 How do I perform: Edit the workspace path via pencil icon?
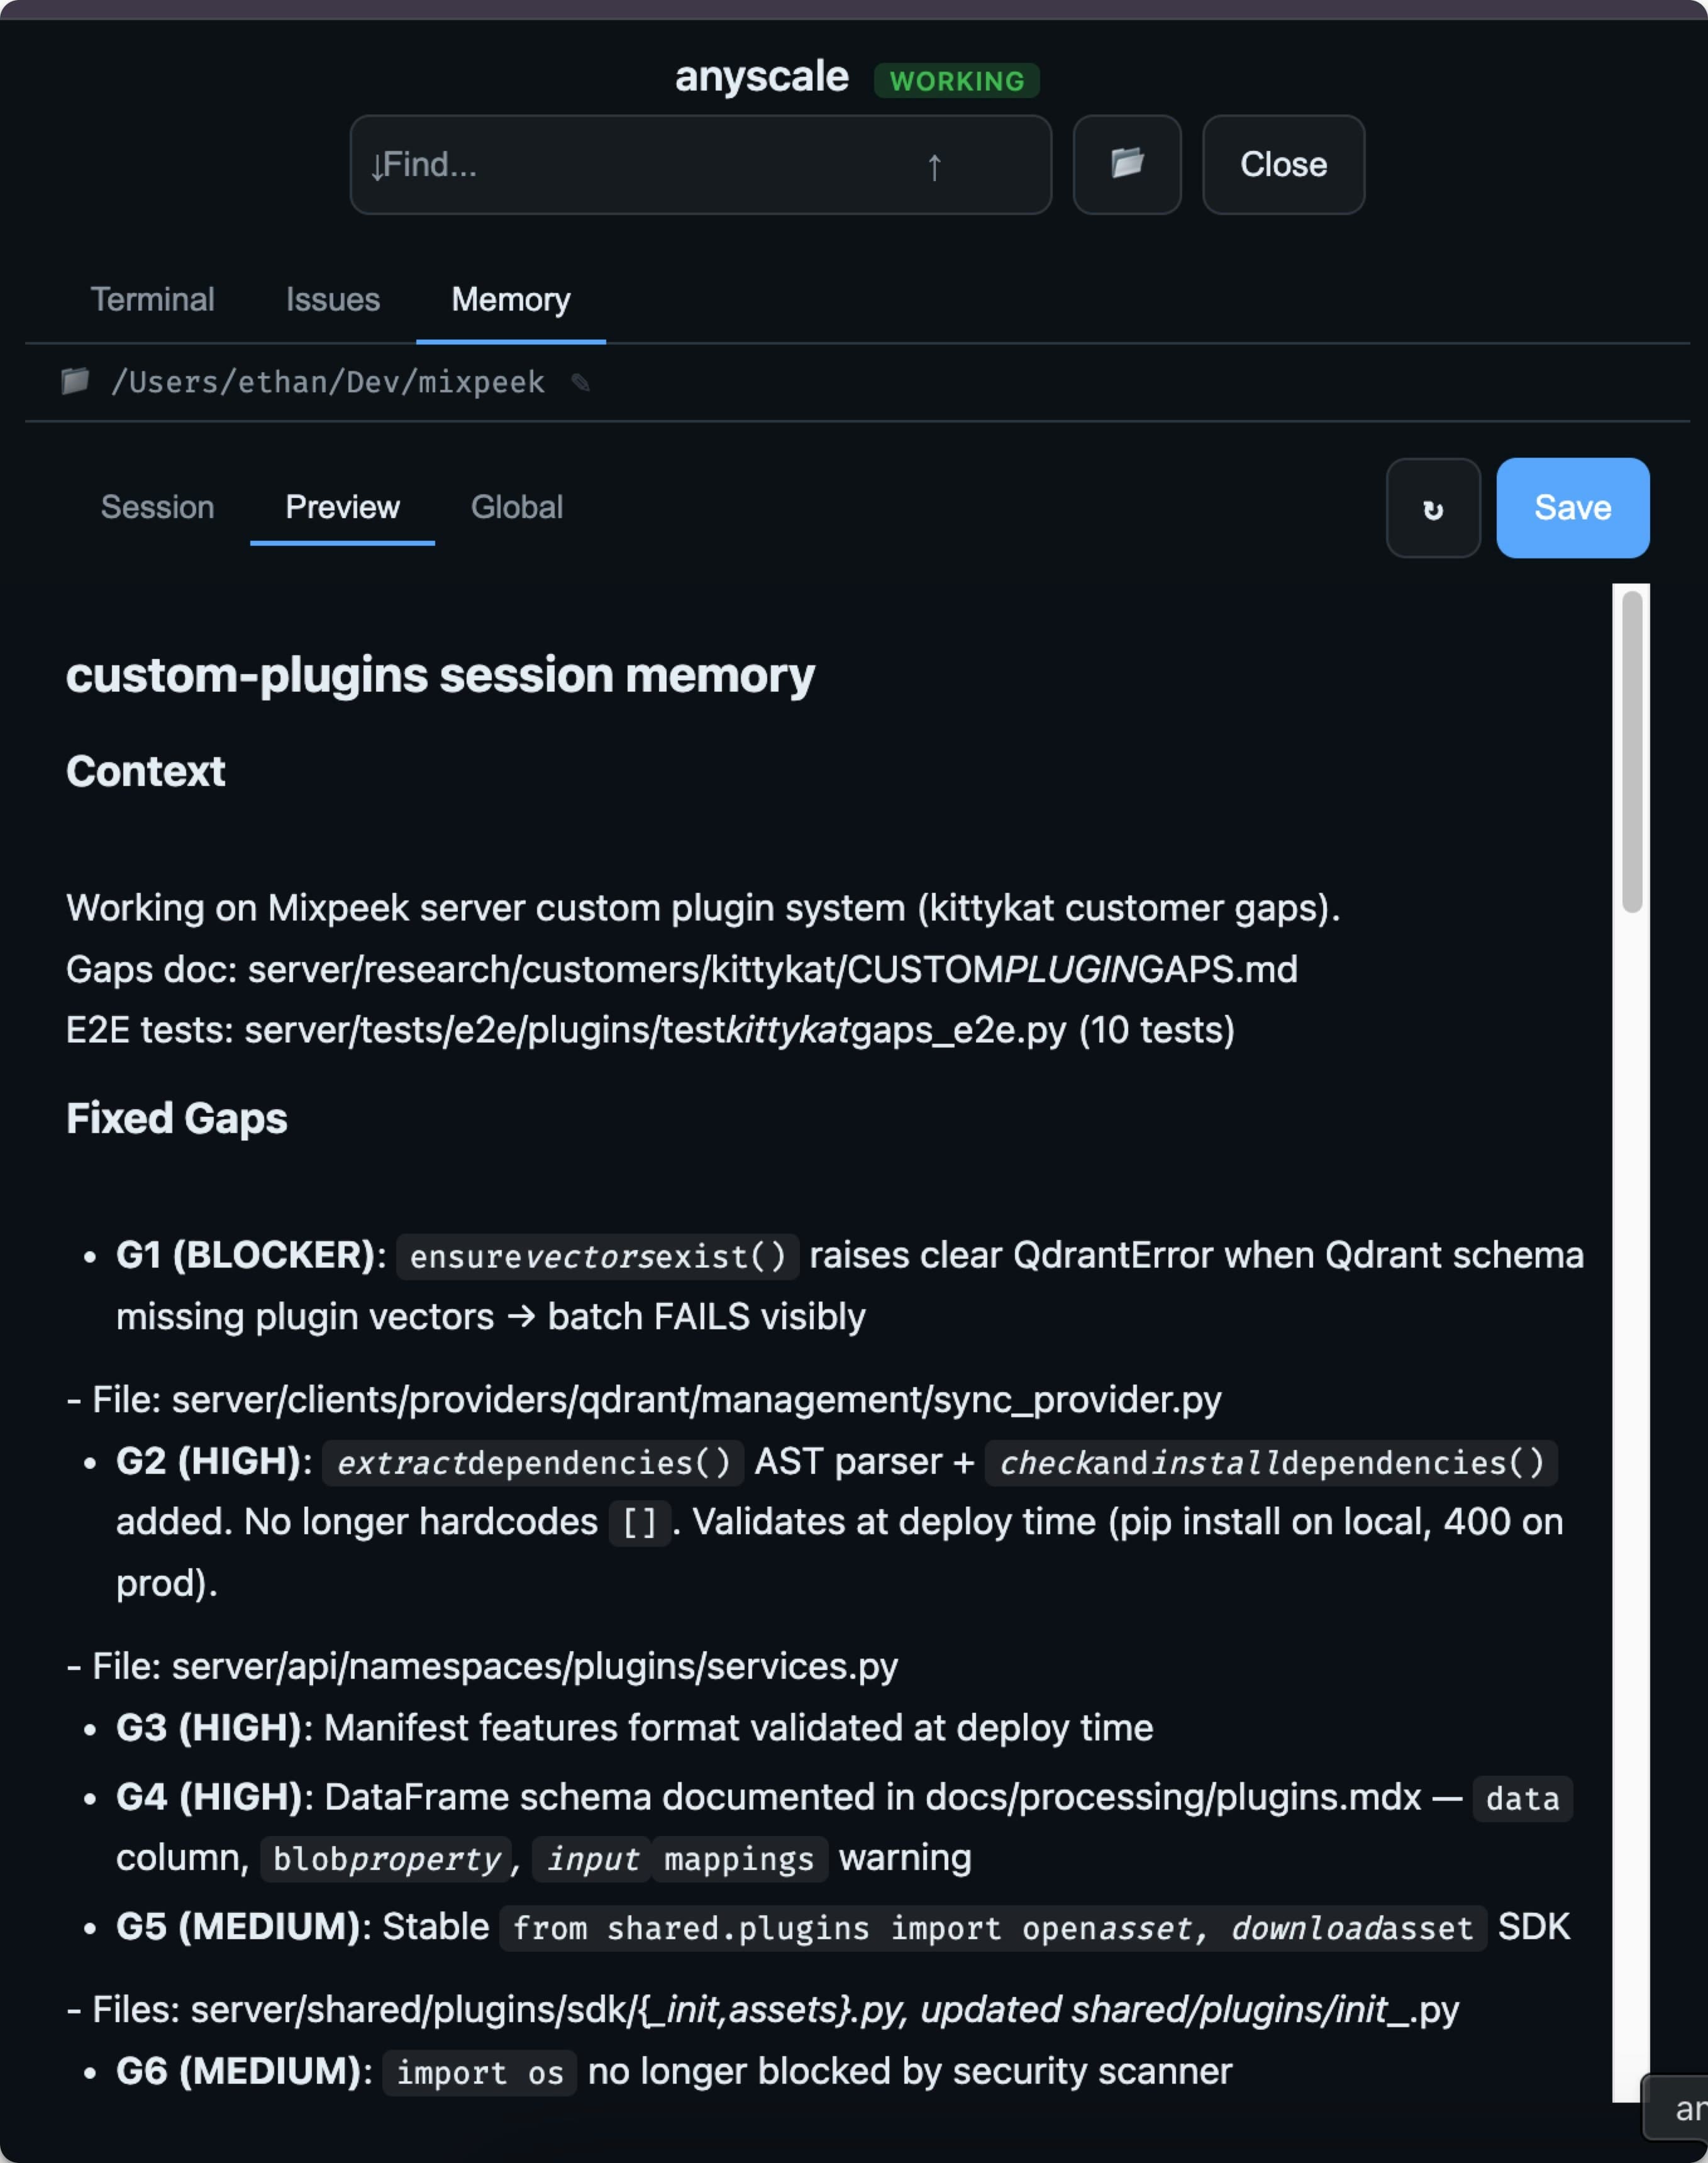(x=581, y=383)
